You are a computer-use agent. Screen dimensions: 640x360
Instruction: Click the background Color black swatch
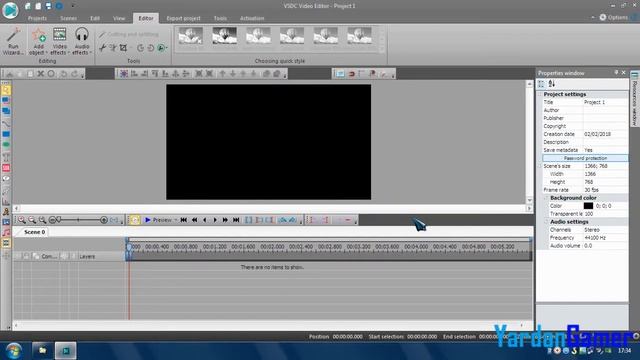(588, 206)
